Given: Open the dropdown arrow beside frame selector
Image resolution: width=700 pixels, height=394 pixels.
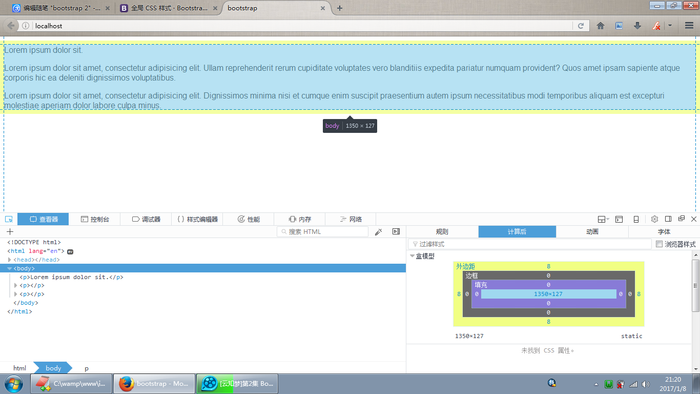Looking at the screenshot, I should tap(608, 219).
